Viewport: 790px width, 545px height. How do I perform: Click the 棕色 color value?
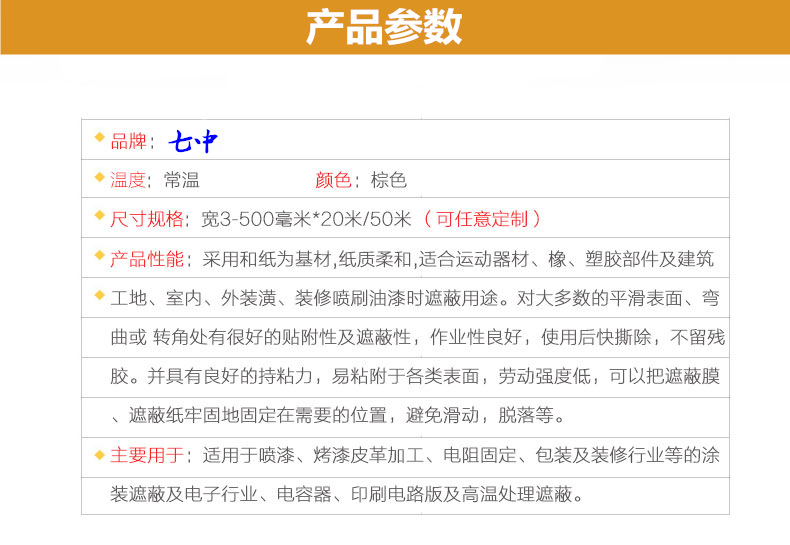click(388, 180)
